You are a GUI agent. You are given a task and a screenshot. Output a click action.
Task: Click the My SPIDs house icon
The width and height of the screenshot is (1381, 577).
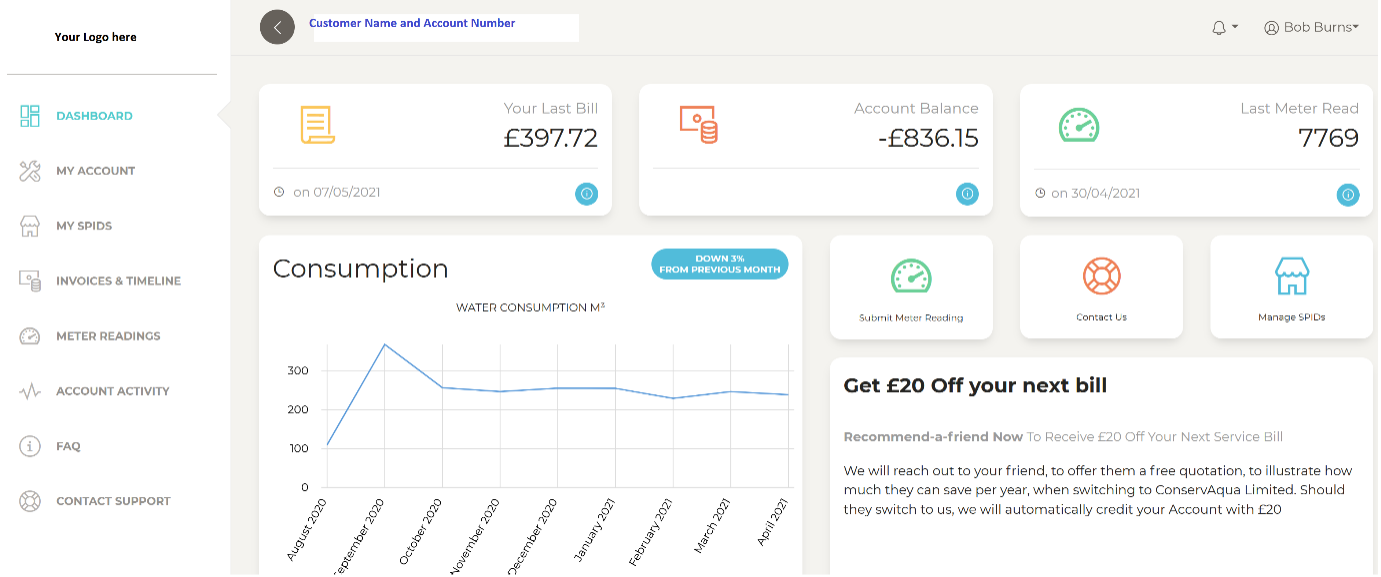pyautogui.click(x=29, y=225)
